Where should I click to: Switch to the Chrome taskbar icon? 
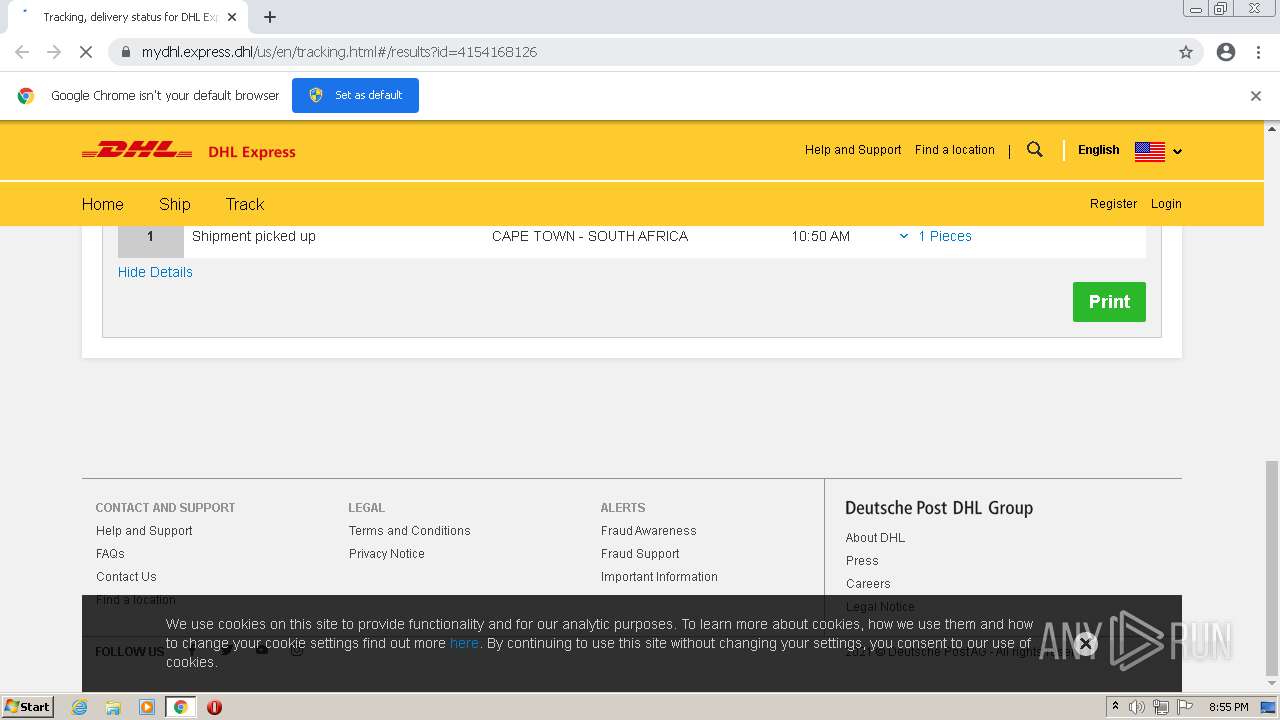(x=181, y=707)
